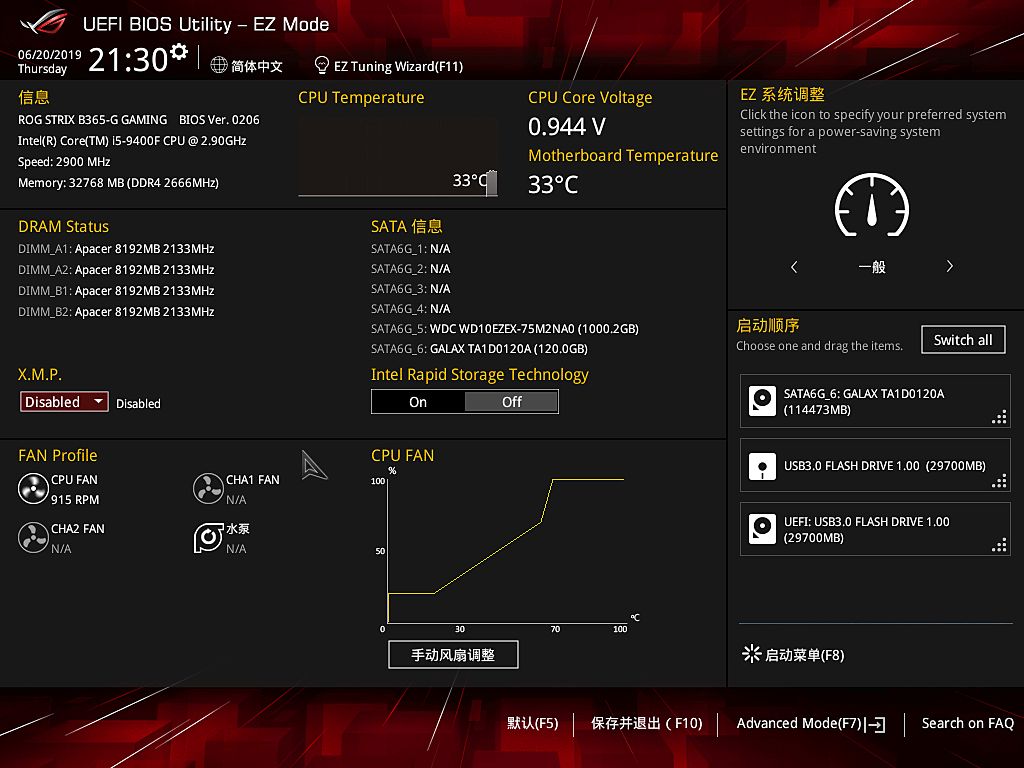This screenshot has width=1024, height=768.
Task: Click the SATA6G_6 GALAX disk icon
Action: point(762,401)
